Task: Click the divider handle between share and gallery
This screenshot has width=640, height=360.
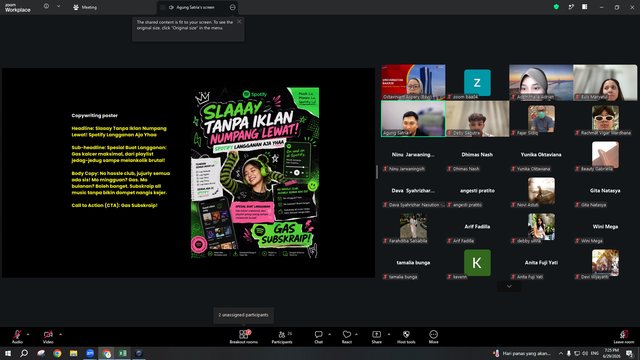Action: 377,172
